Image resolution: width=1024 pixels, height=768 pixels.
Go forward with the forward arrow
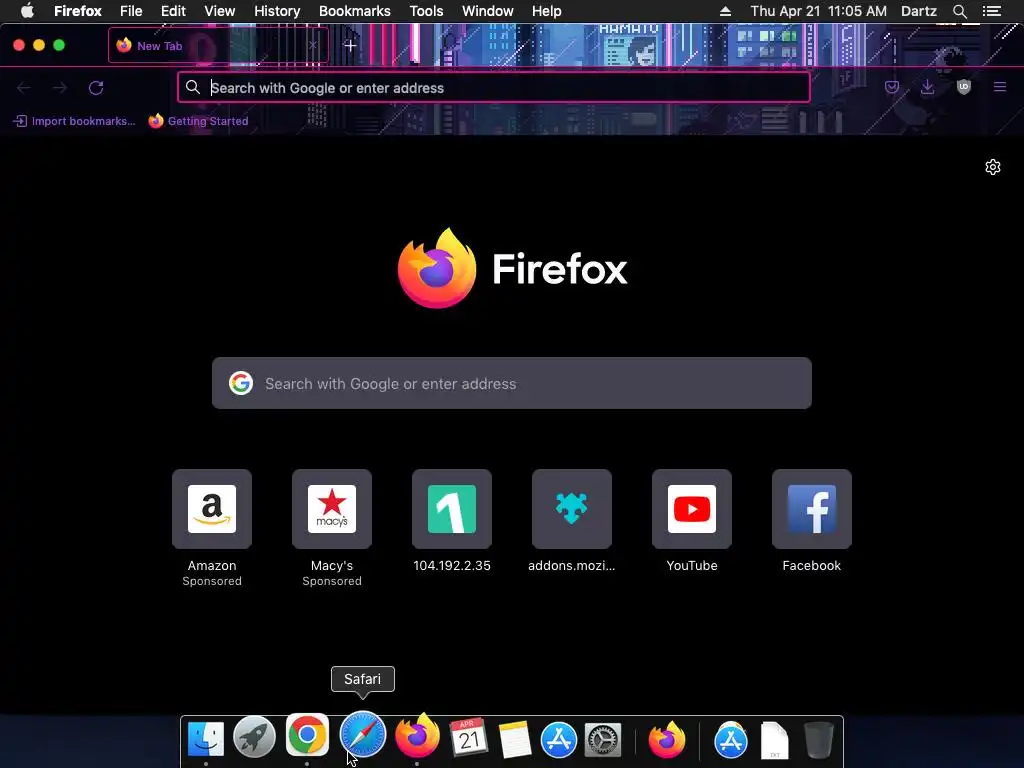pos(60,88)
